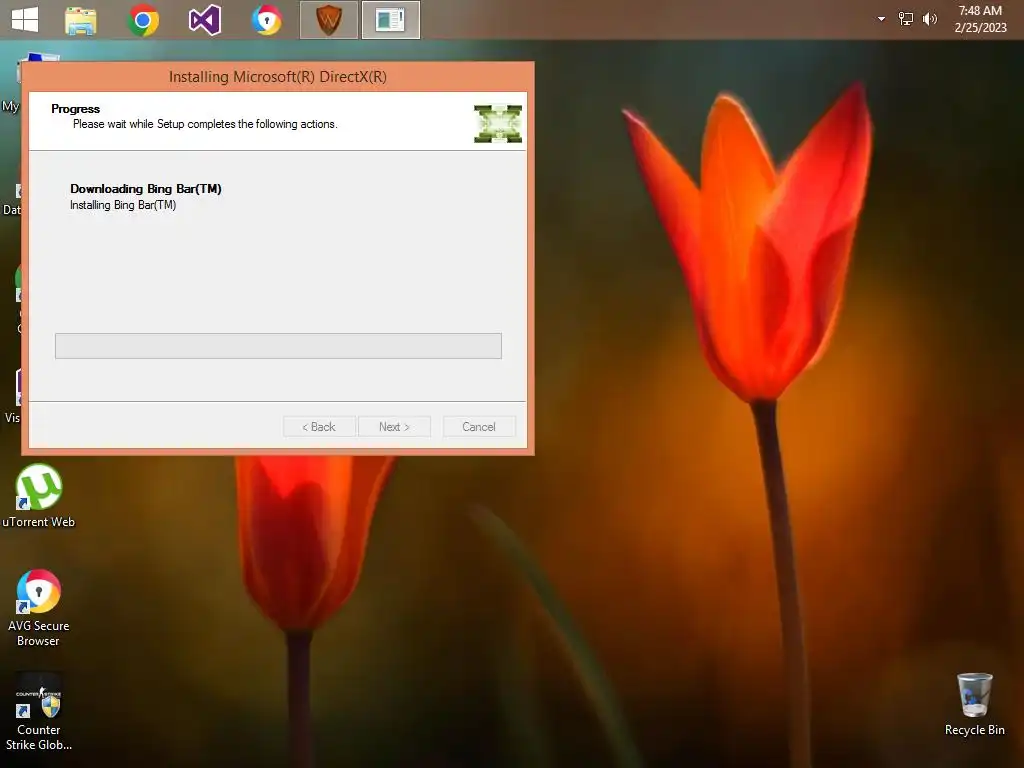Select the uTorrent Web desktop shortcut
This screenshot has height=768, width=1024.
tap(39, 496)
